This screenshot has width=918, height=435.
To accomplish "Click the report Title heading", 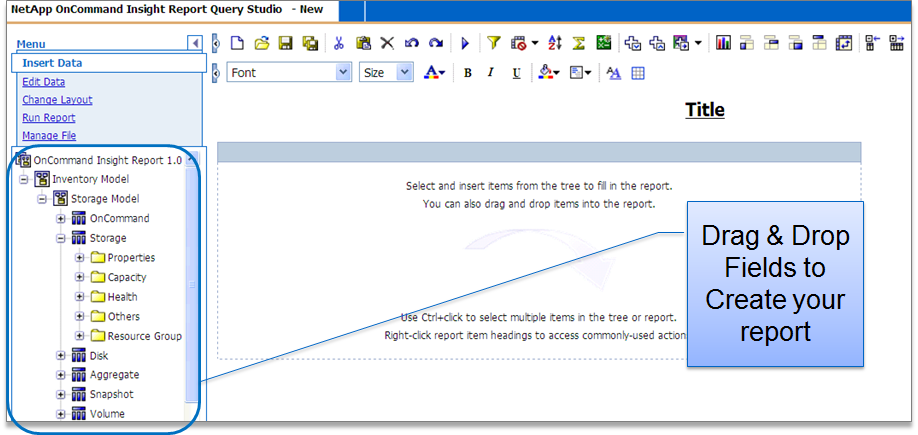I will tap(704, 110).
